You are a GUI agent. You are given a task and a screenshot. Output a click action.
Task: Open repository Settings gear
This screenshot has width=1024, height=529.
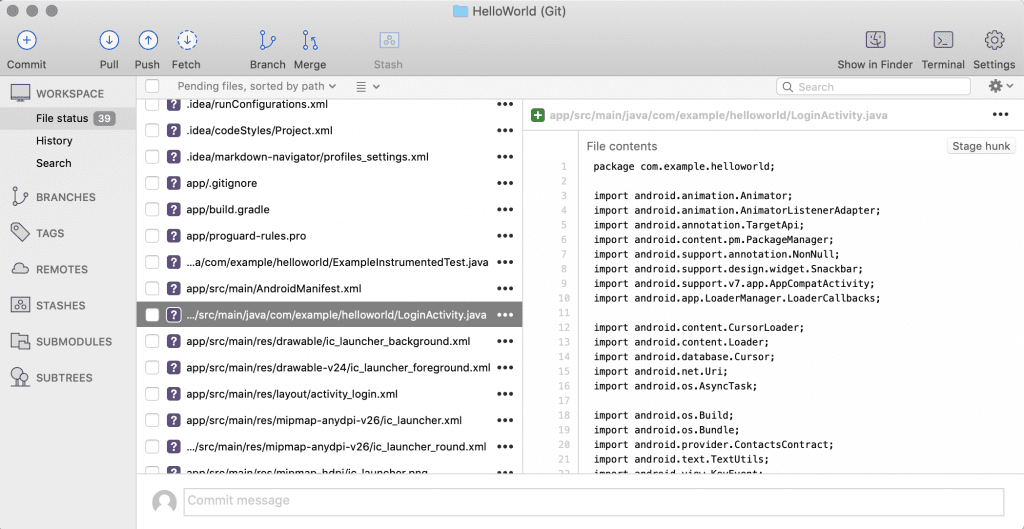994,40
